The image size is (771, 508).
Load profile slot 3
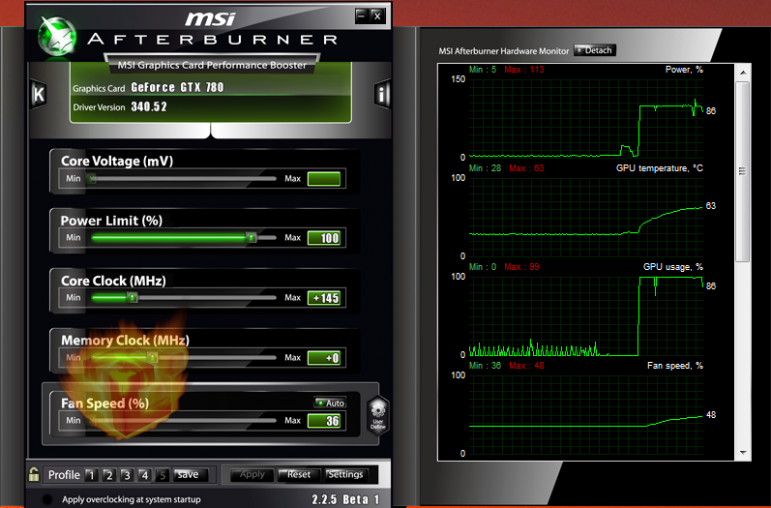click(127, 475)
